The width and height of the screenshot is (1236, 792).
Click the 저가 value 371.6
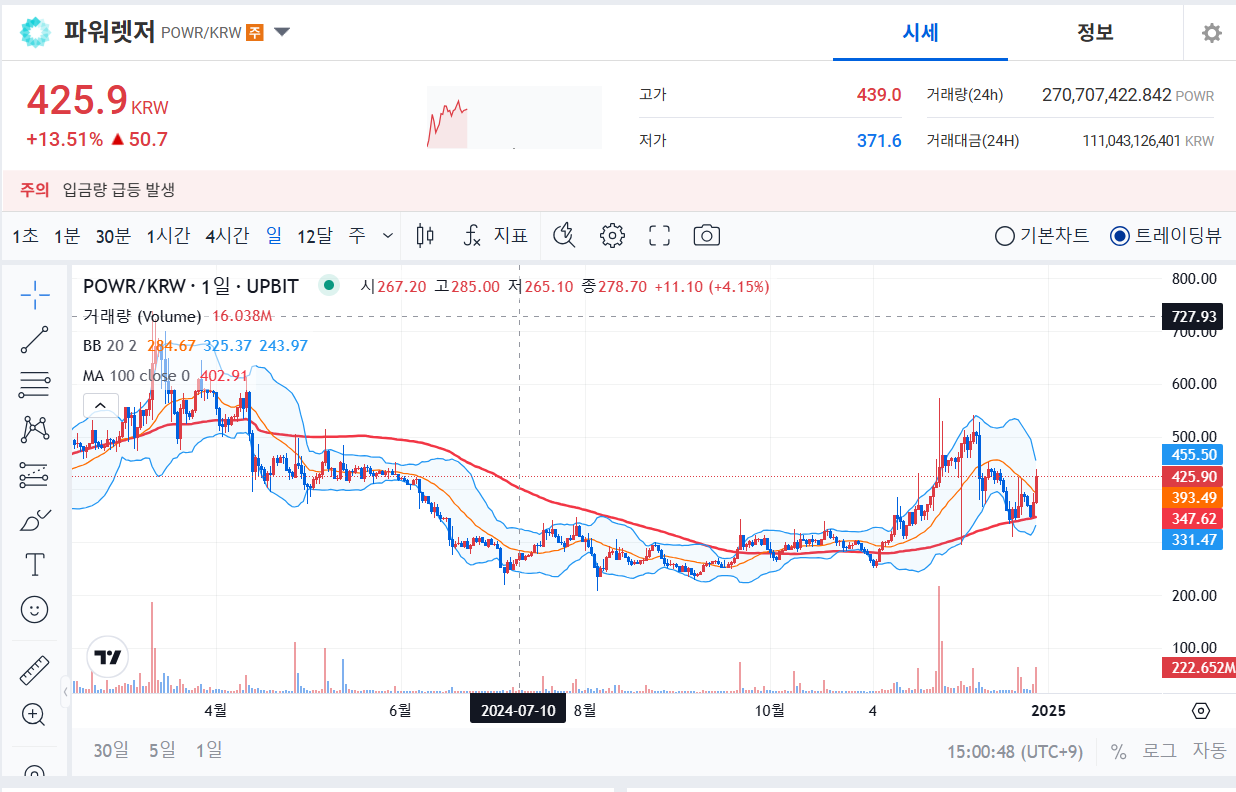[x=879, y=141]
